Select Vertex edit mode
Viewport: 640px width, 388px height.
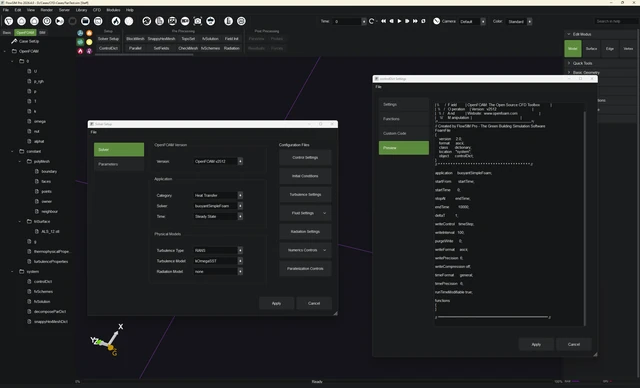[629, 49]
